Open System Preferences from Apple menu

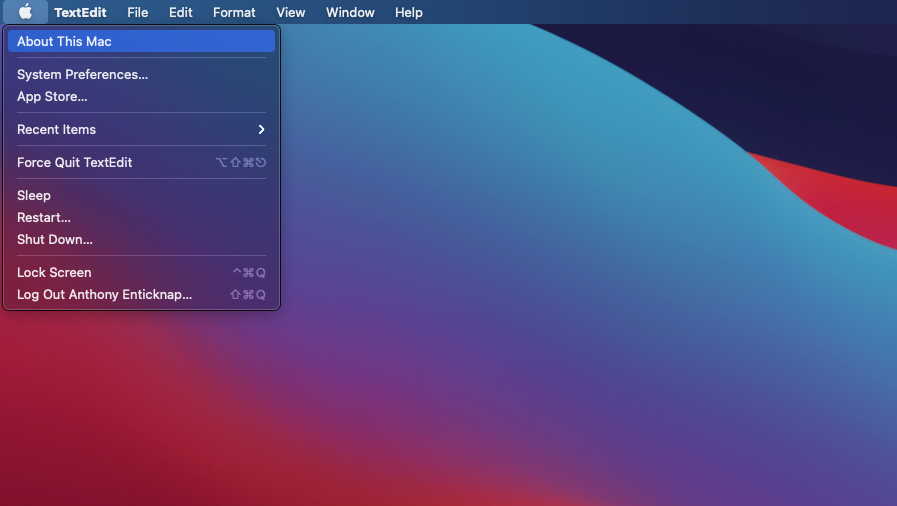click(141, 74)
